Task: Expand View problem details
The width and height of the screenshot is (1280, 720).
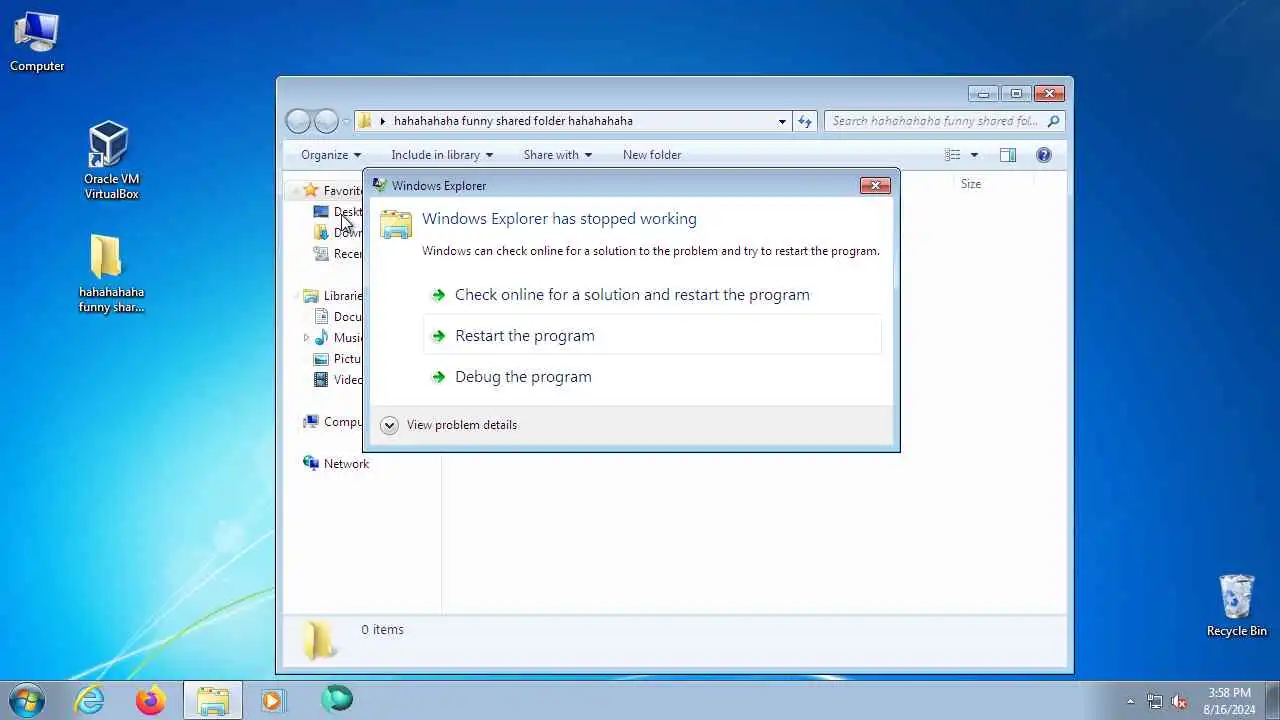Action: pyautogui.click(x=449, y=425)
